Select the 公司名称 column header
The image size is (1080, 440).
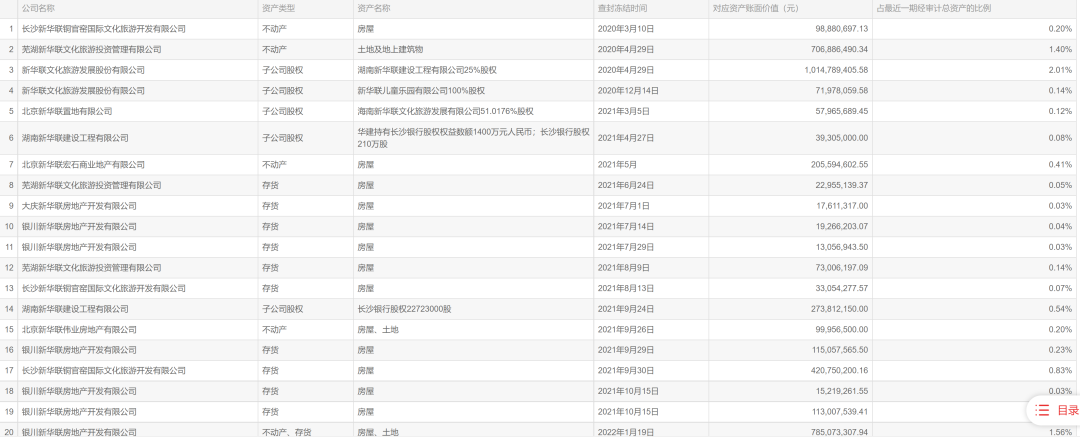point(39,9)
